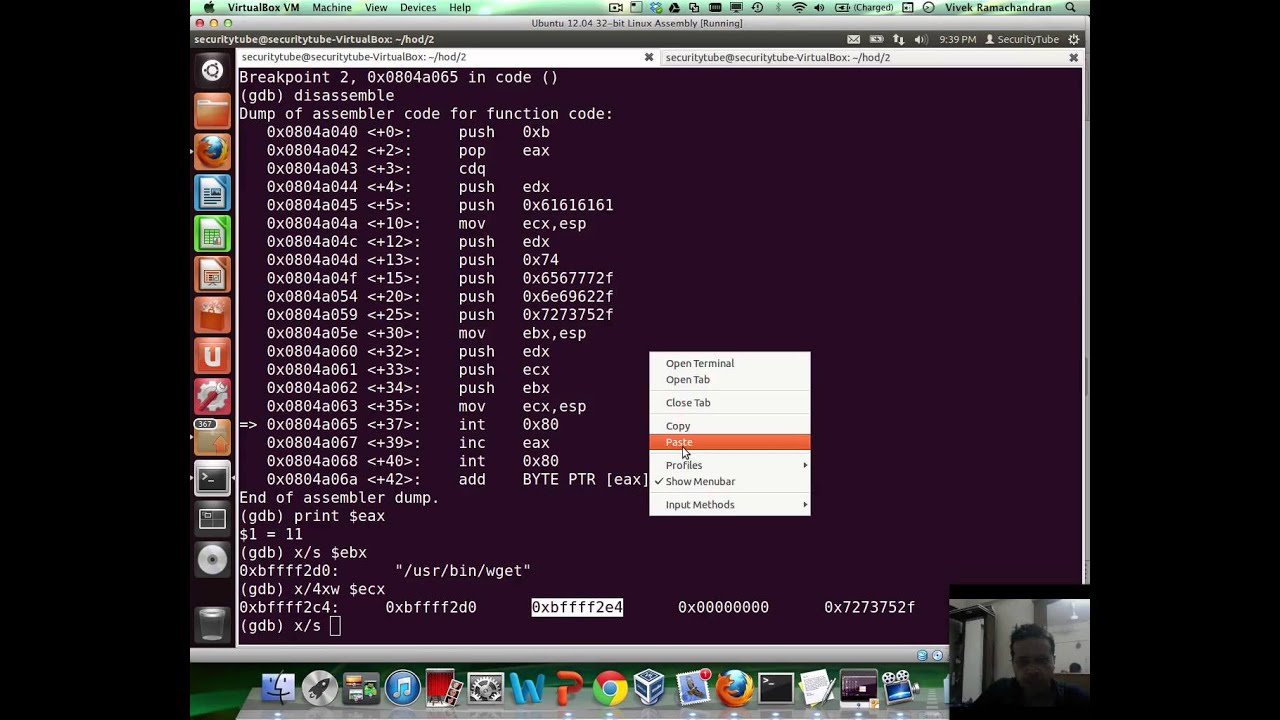The width and height of the screenshot is (1280, 720).
Task: Open Finder in the Mac Dock
Action: 278,688
